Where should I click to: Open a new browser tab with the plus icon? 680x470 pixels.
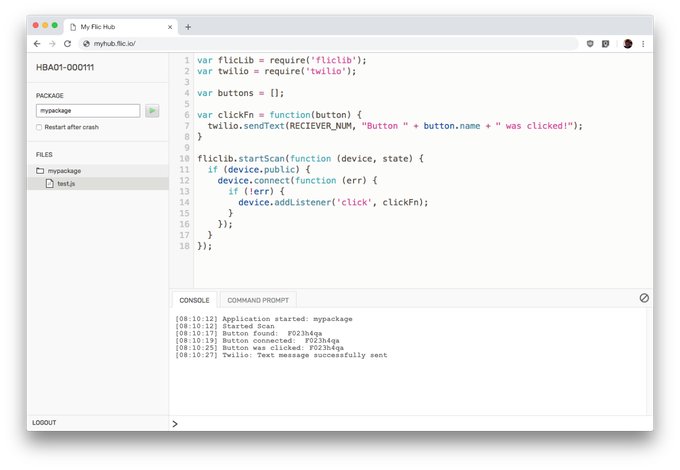pos(188,27)
